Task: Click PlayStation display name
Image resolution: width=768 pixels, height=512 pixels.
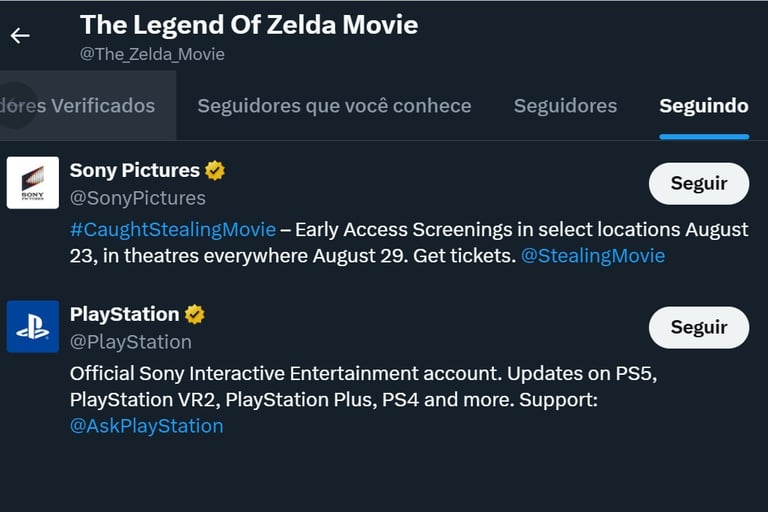Action: [124, 315]
